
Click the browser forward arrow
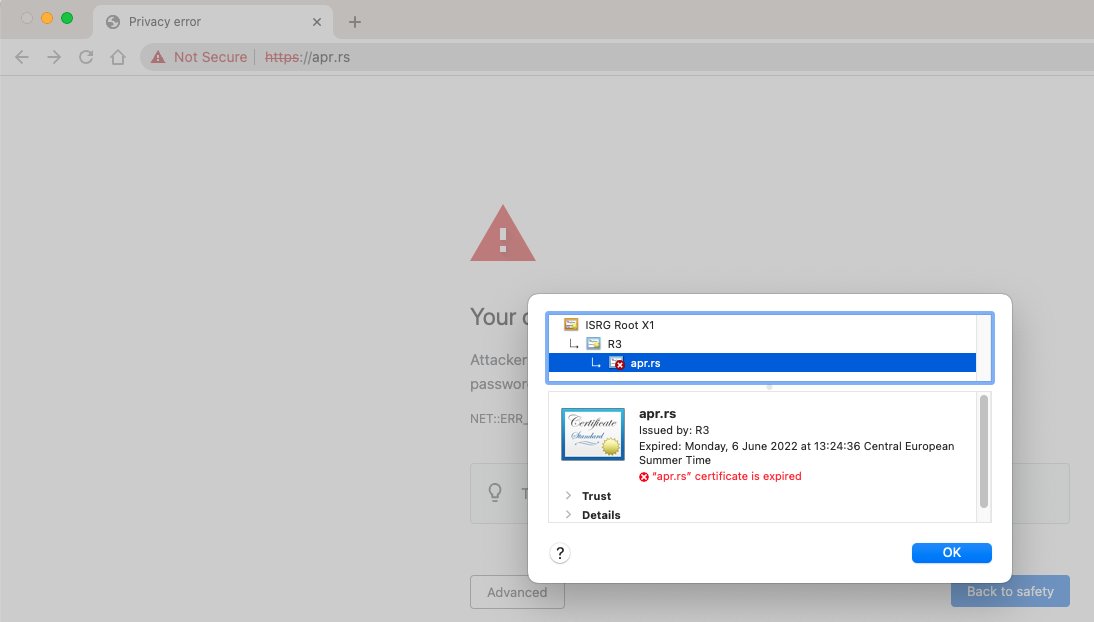coord(54,57)
